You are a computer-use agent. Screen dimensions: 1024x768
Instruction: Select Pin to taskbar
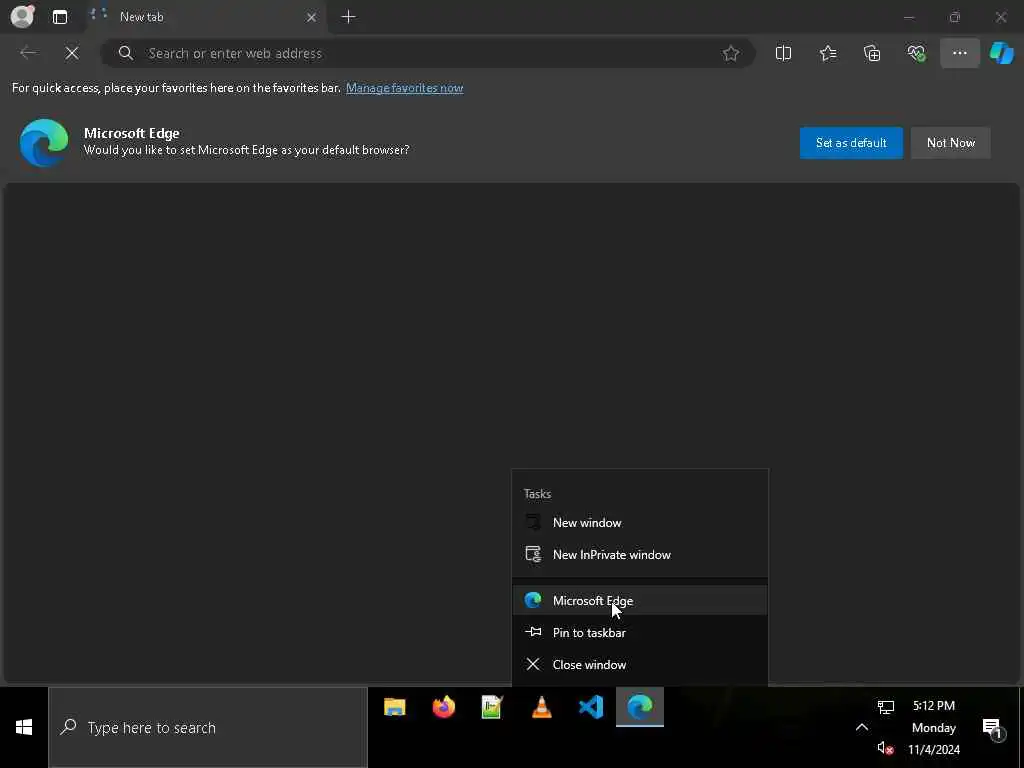[x=640, y=632]
